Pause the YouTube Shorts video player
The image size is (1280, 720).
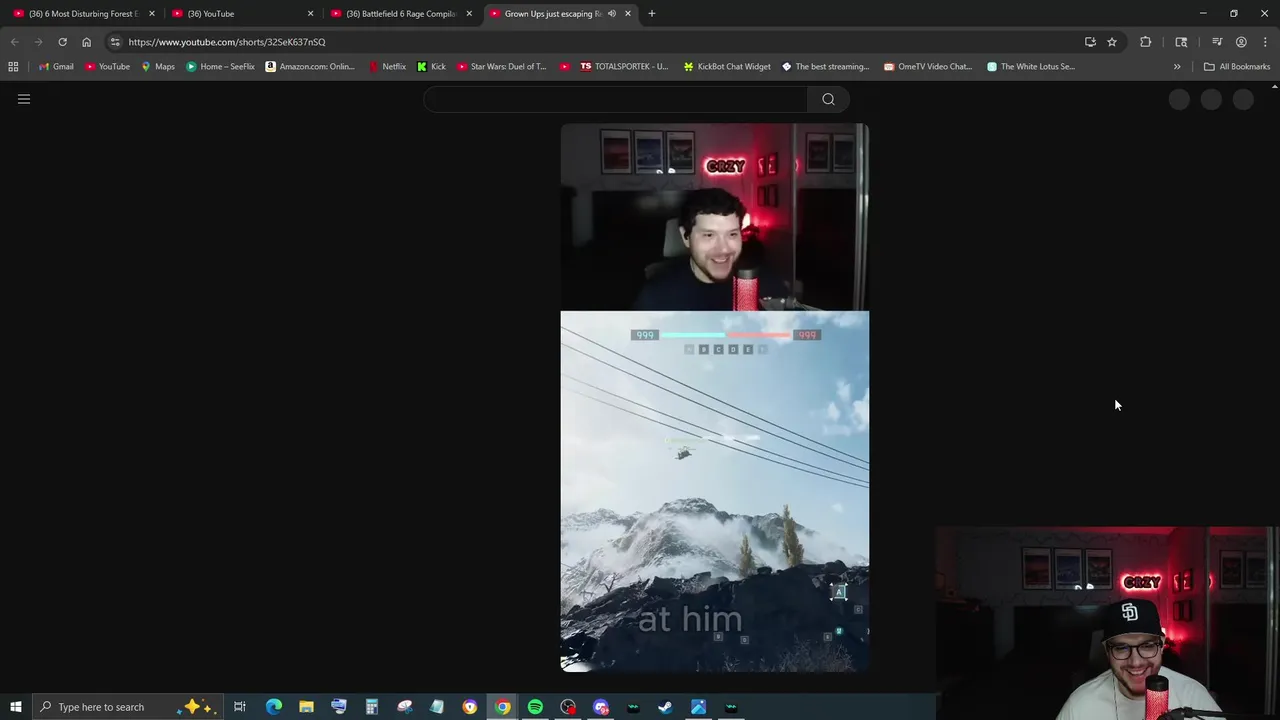(x=714, y=398)
